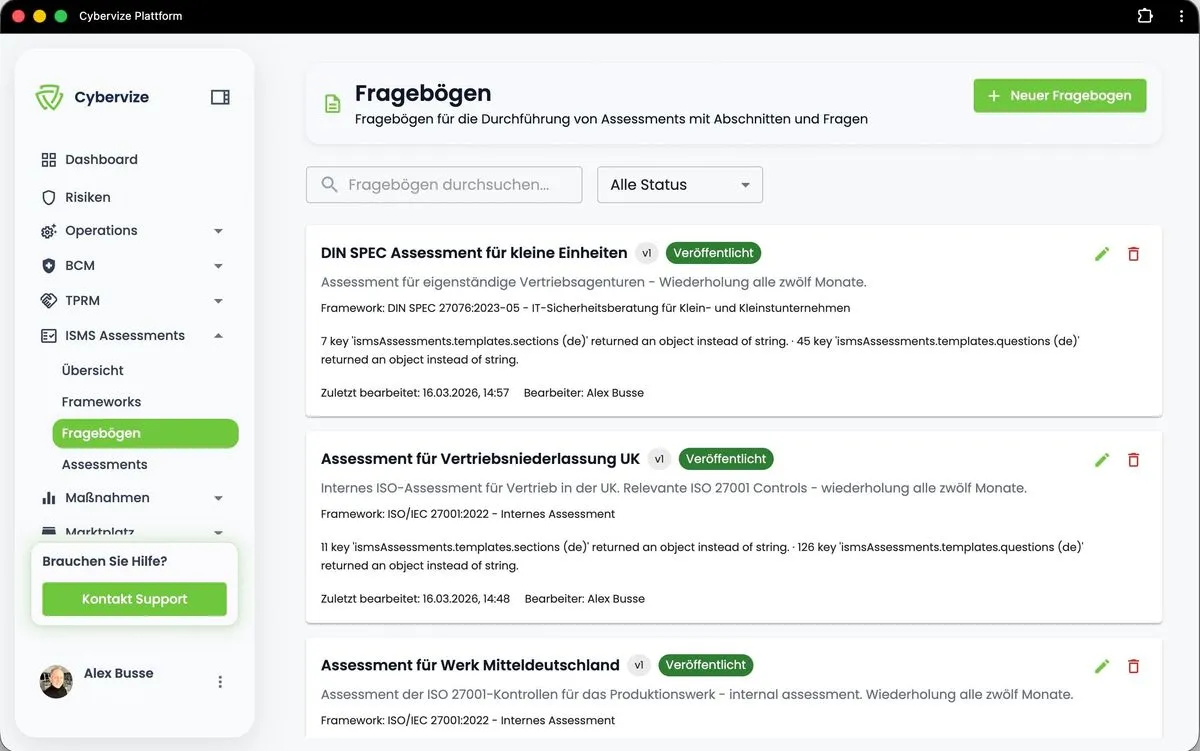Screen dimensions: 1200x751
Task: Delete the Assessment für Vertriebsniederlassung UK
Action: tap(1133, 459)
